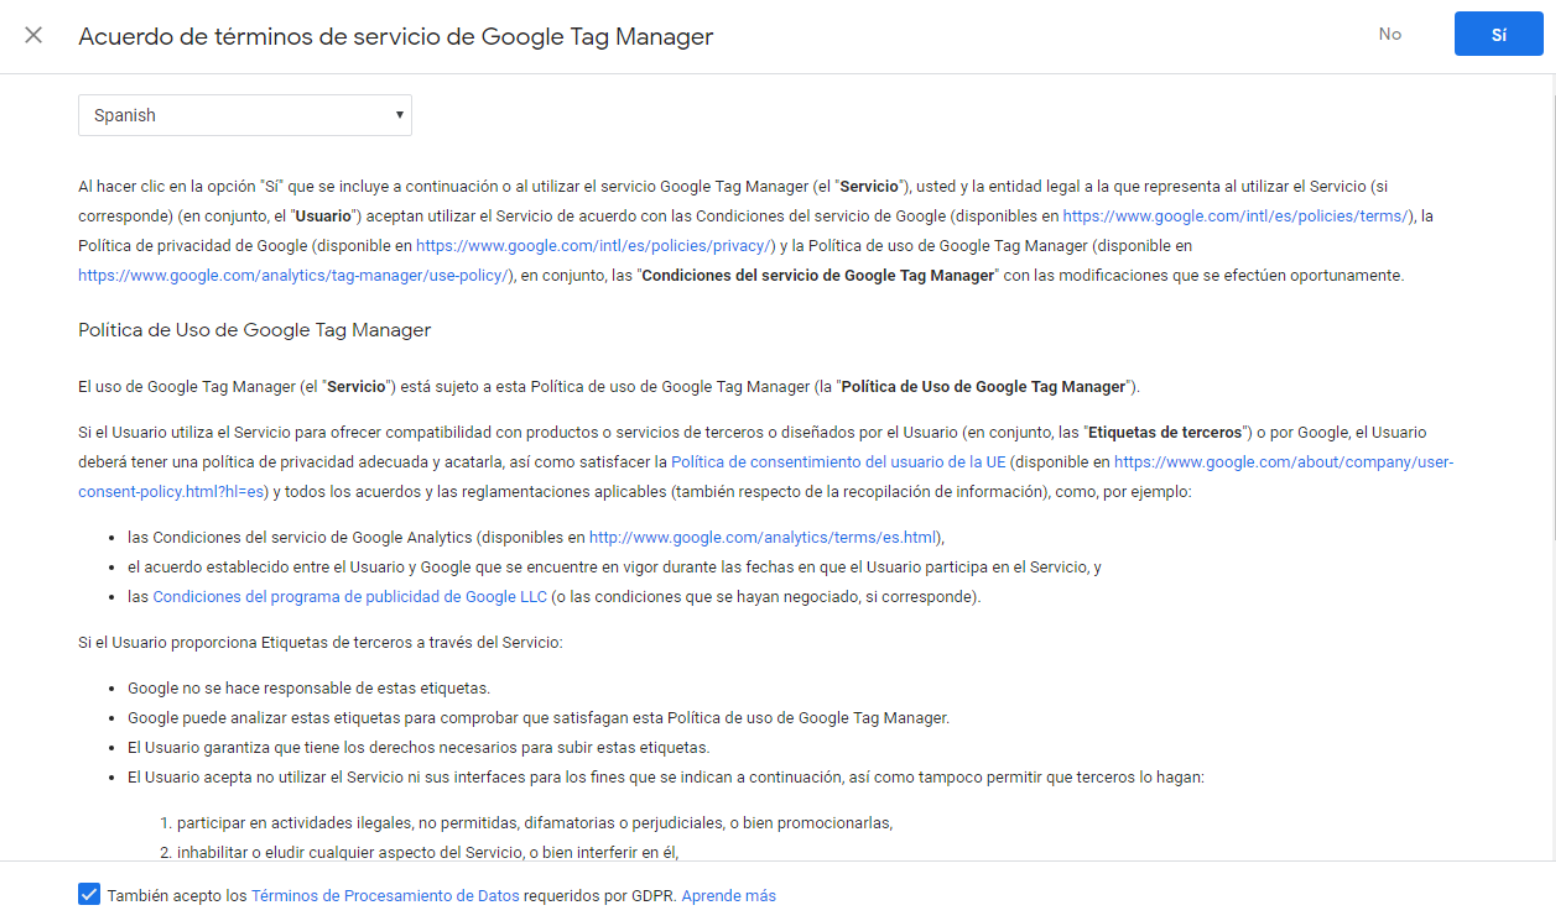1556x912 pixels.
Task: Decline by clicking the No button
Action: click(1389, 34)
